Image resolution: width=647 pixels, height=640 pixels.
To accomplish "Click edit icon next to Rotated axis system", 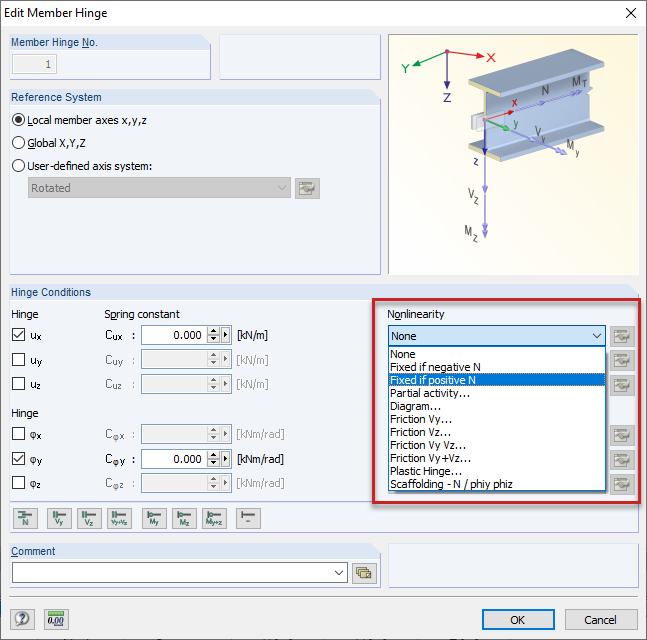I will click(307, 188).
